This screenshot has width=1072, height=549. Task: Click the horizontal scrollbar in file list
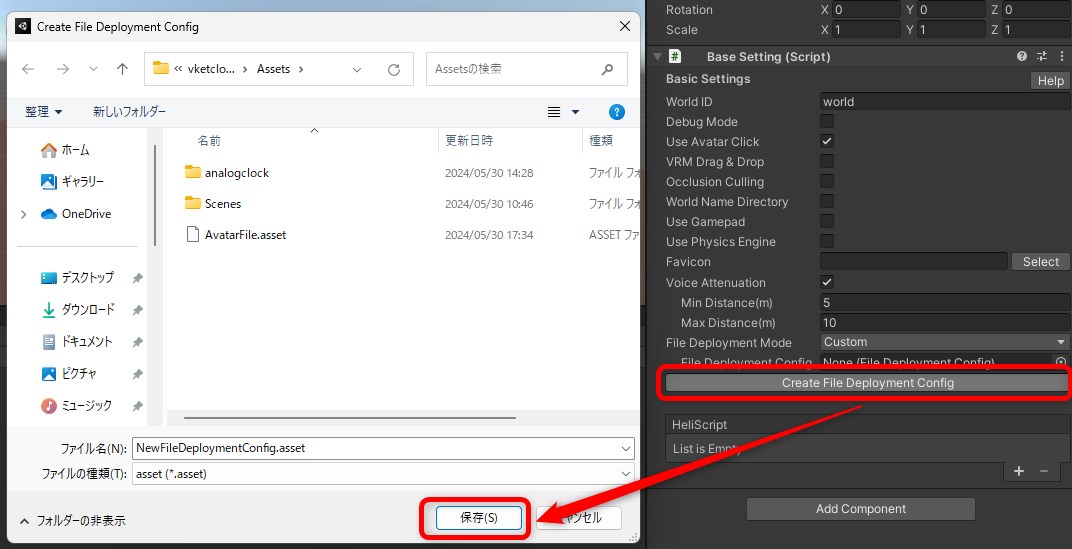click(349, 417)
